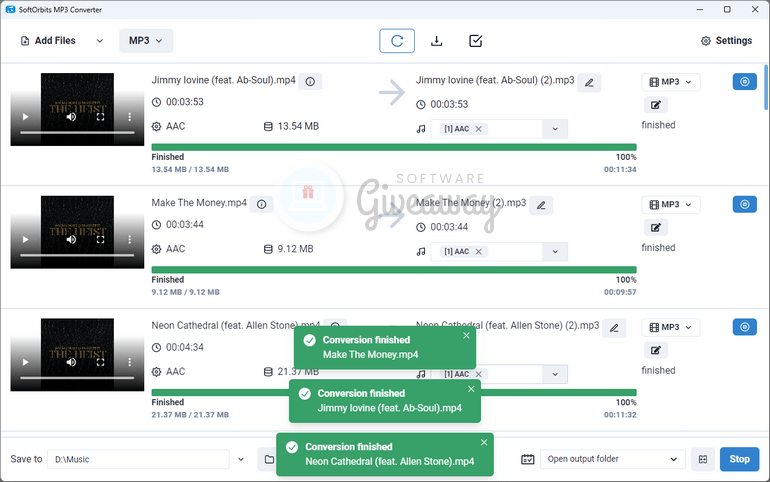The height and width of the screenshot is (482, 770).
Task: Click the Jimmy Iovine album thumbnail
Action: click(x=77, y=109)
